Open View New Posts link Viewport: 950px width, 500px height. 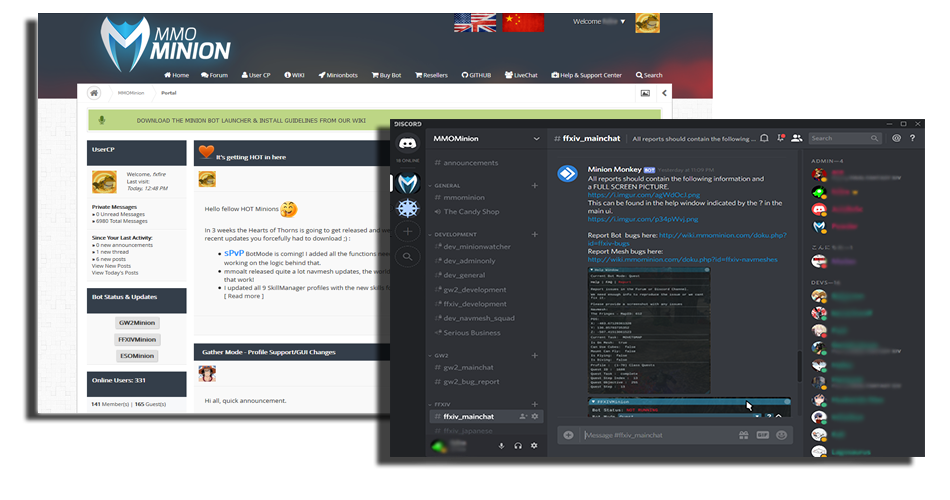coord(111,266)
